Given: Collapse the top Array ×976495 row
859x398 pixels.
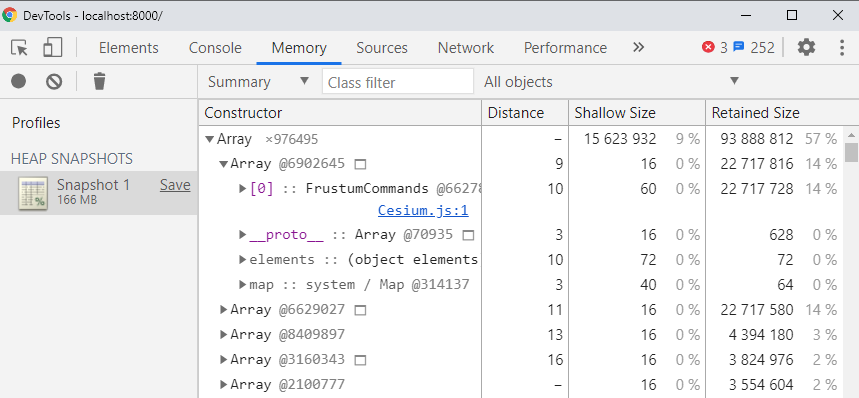Looking at the screenshot, I should [209, 139].
